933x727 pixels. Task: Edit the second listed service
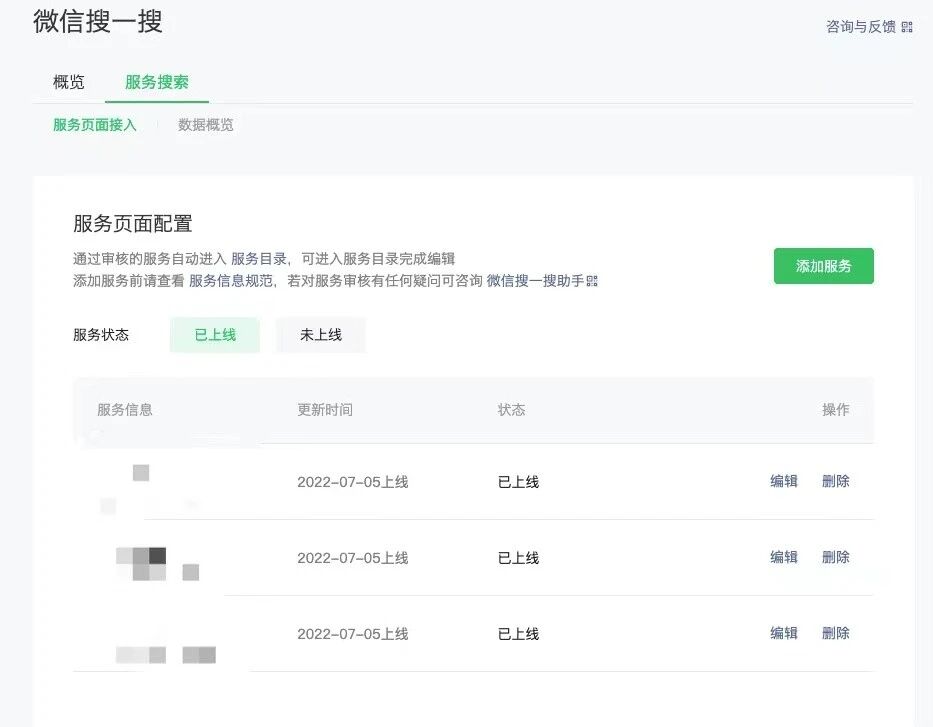(x=784, y=557)
